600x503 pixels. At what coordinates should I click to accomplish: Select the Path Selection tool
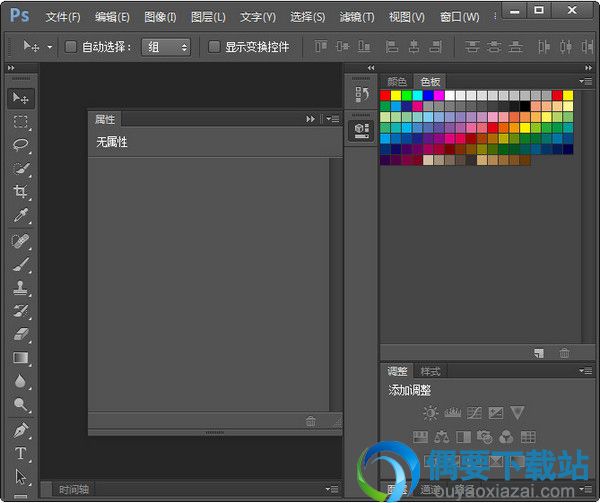coord(21,477)
